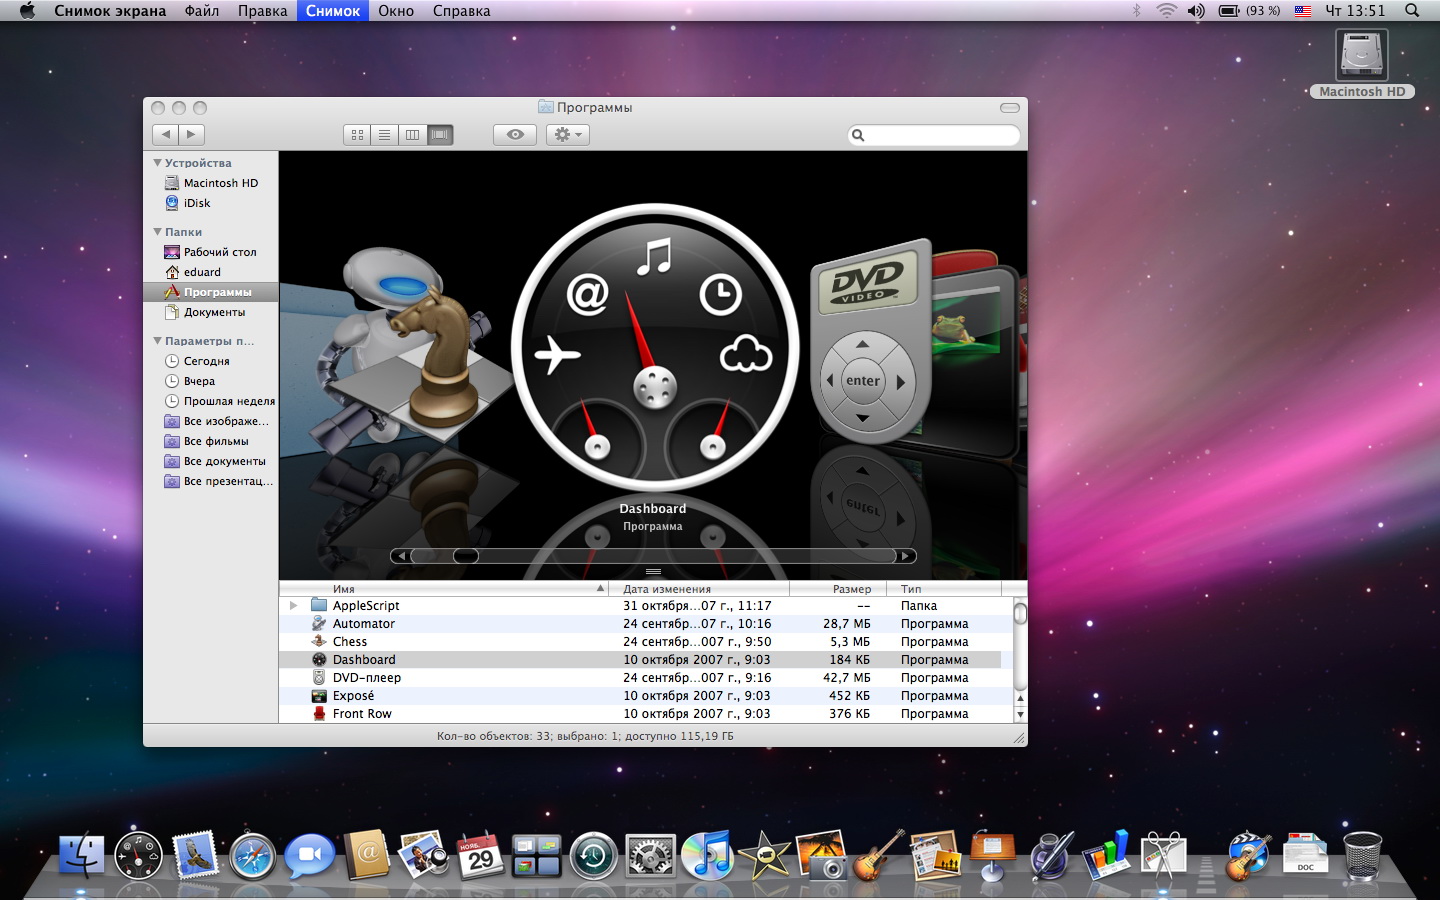
Task: Sort by the Дата изменения column
Action: point(700,589)
